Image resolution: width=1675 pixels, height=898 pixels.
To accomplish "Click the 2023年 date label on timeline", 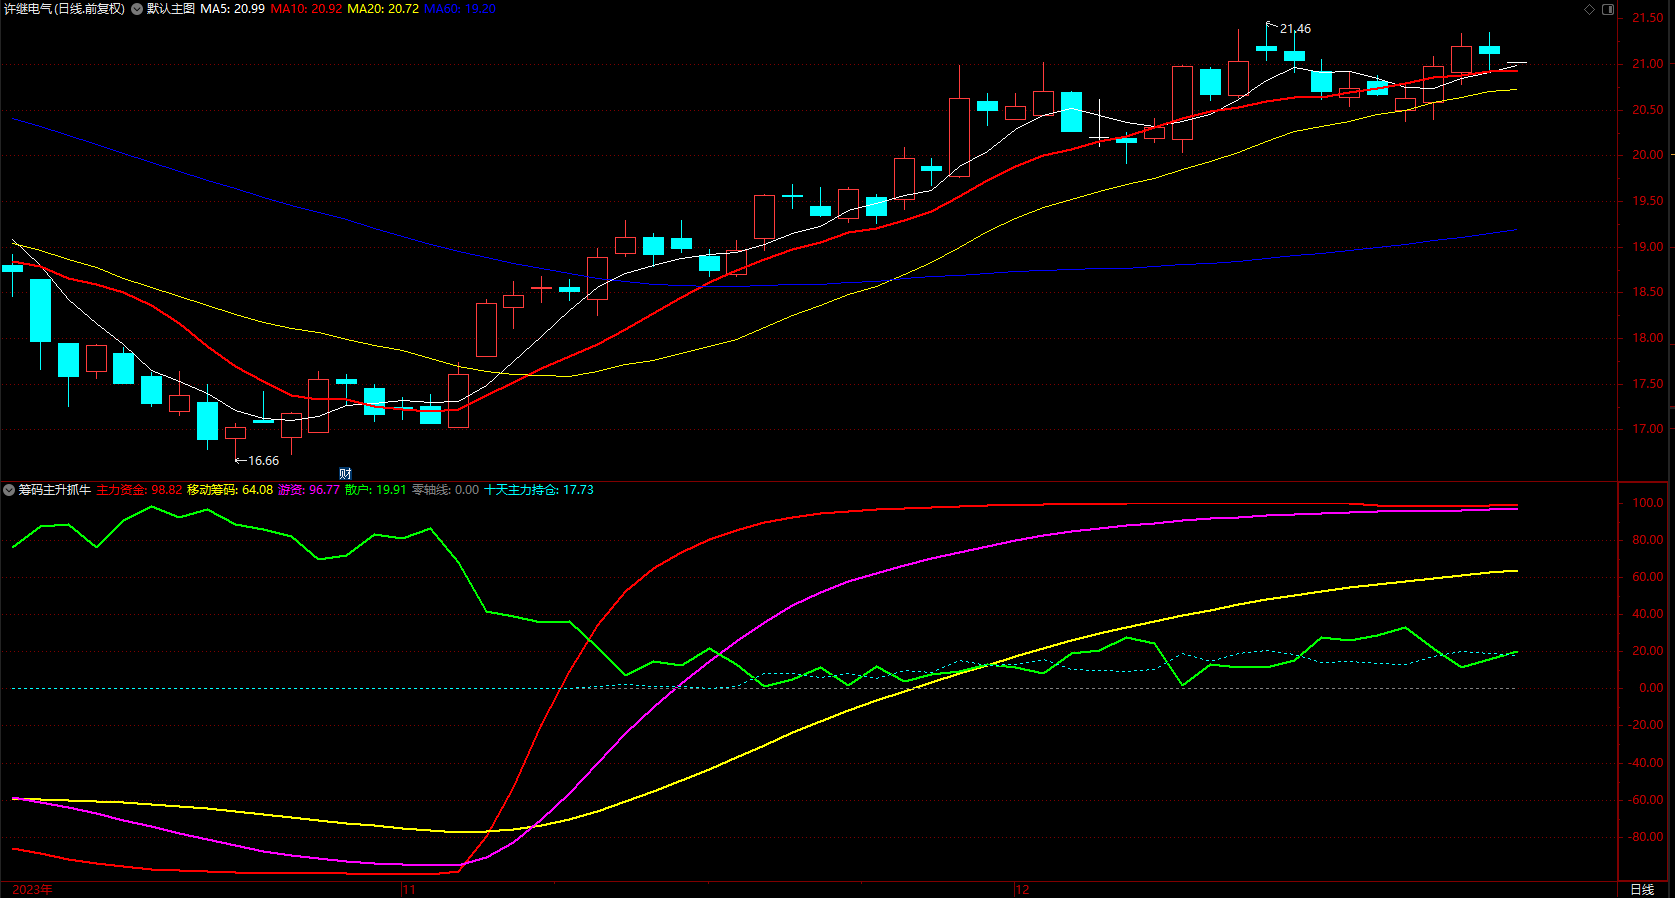I will click(x=32, y=890).
